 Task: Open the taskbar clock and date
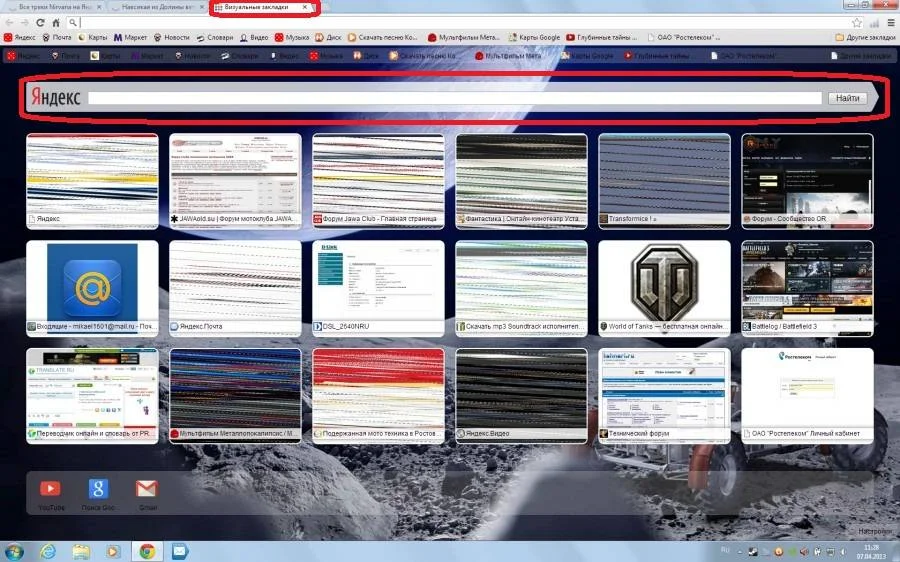click(871, 552)
